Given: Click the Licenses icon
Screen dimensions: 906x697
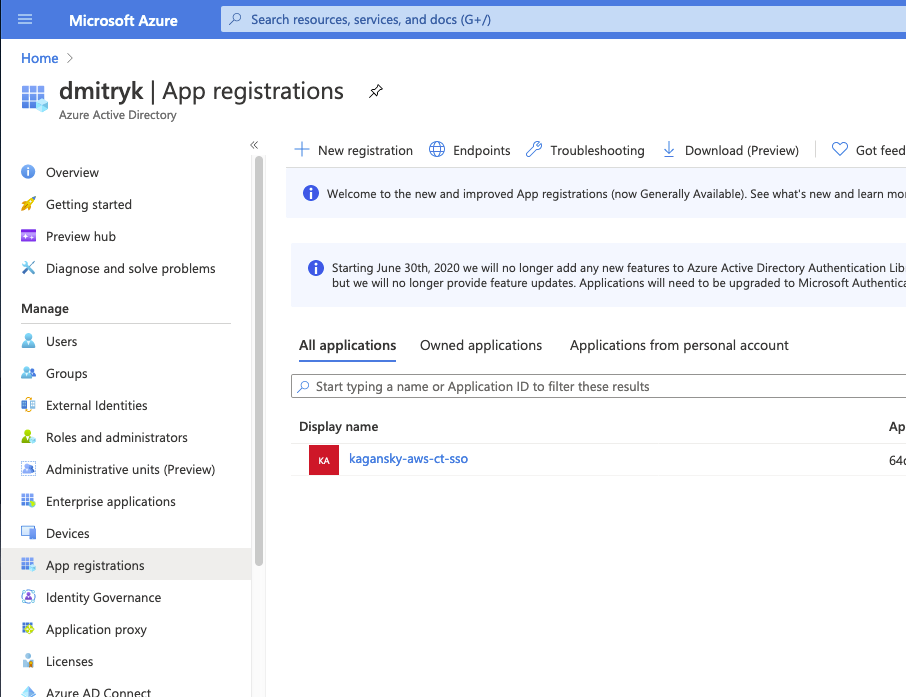Looking at the screenshot, I should [28, 661].
